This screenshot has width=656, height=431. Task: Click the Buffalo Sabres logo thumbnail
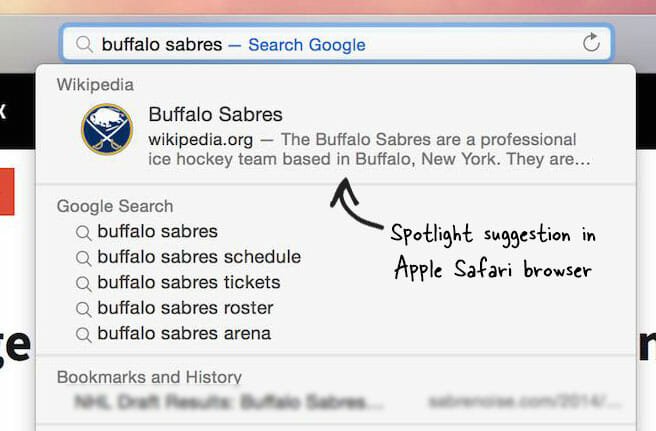coord(107,129)
